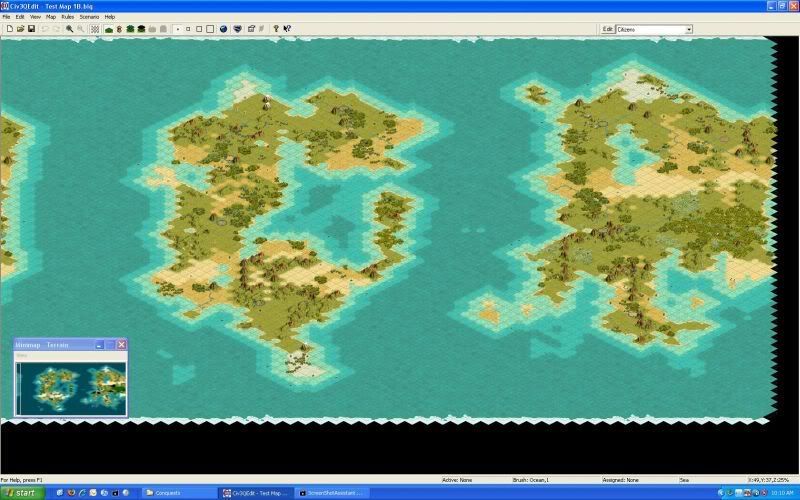This screenshot has width=800, height=500.
Task: Click the 'Sea' status bar entry
Action: [x=684, y=480]
